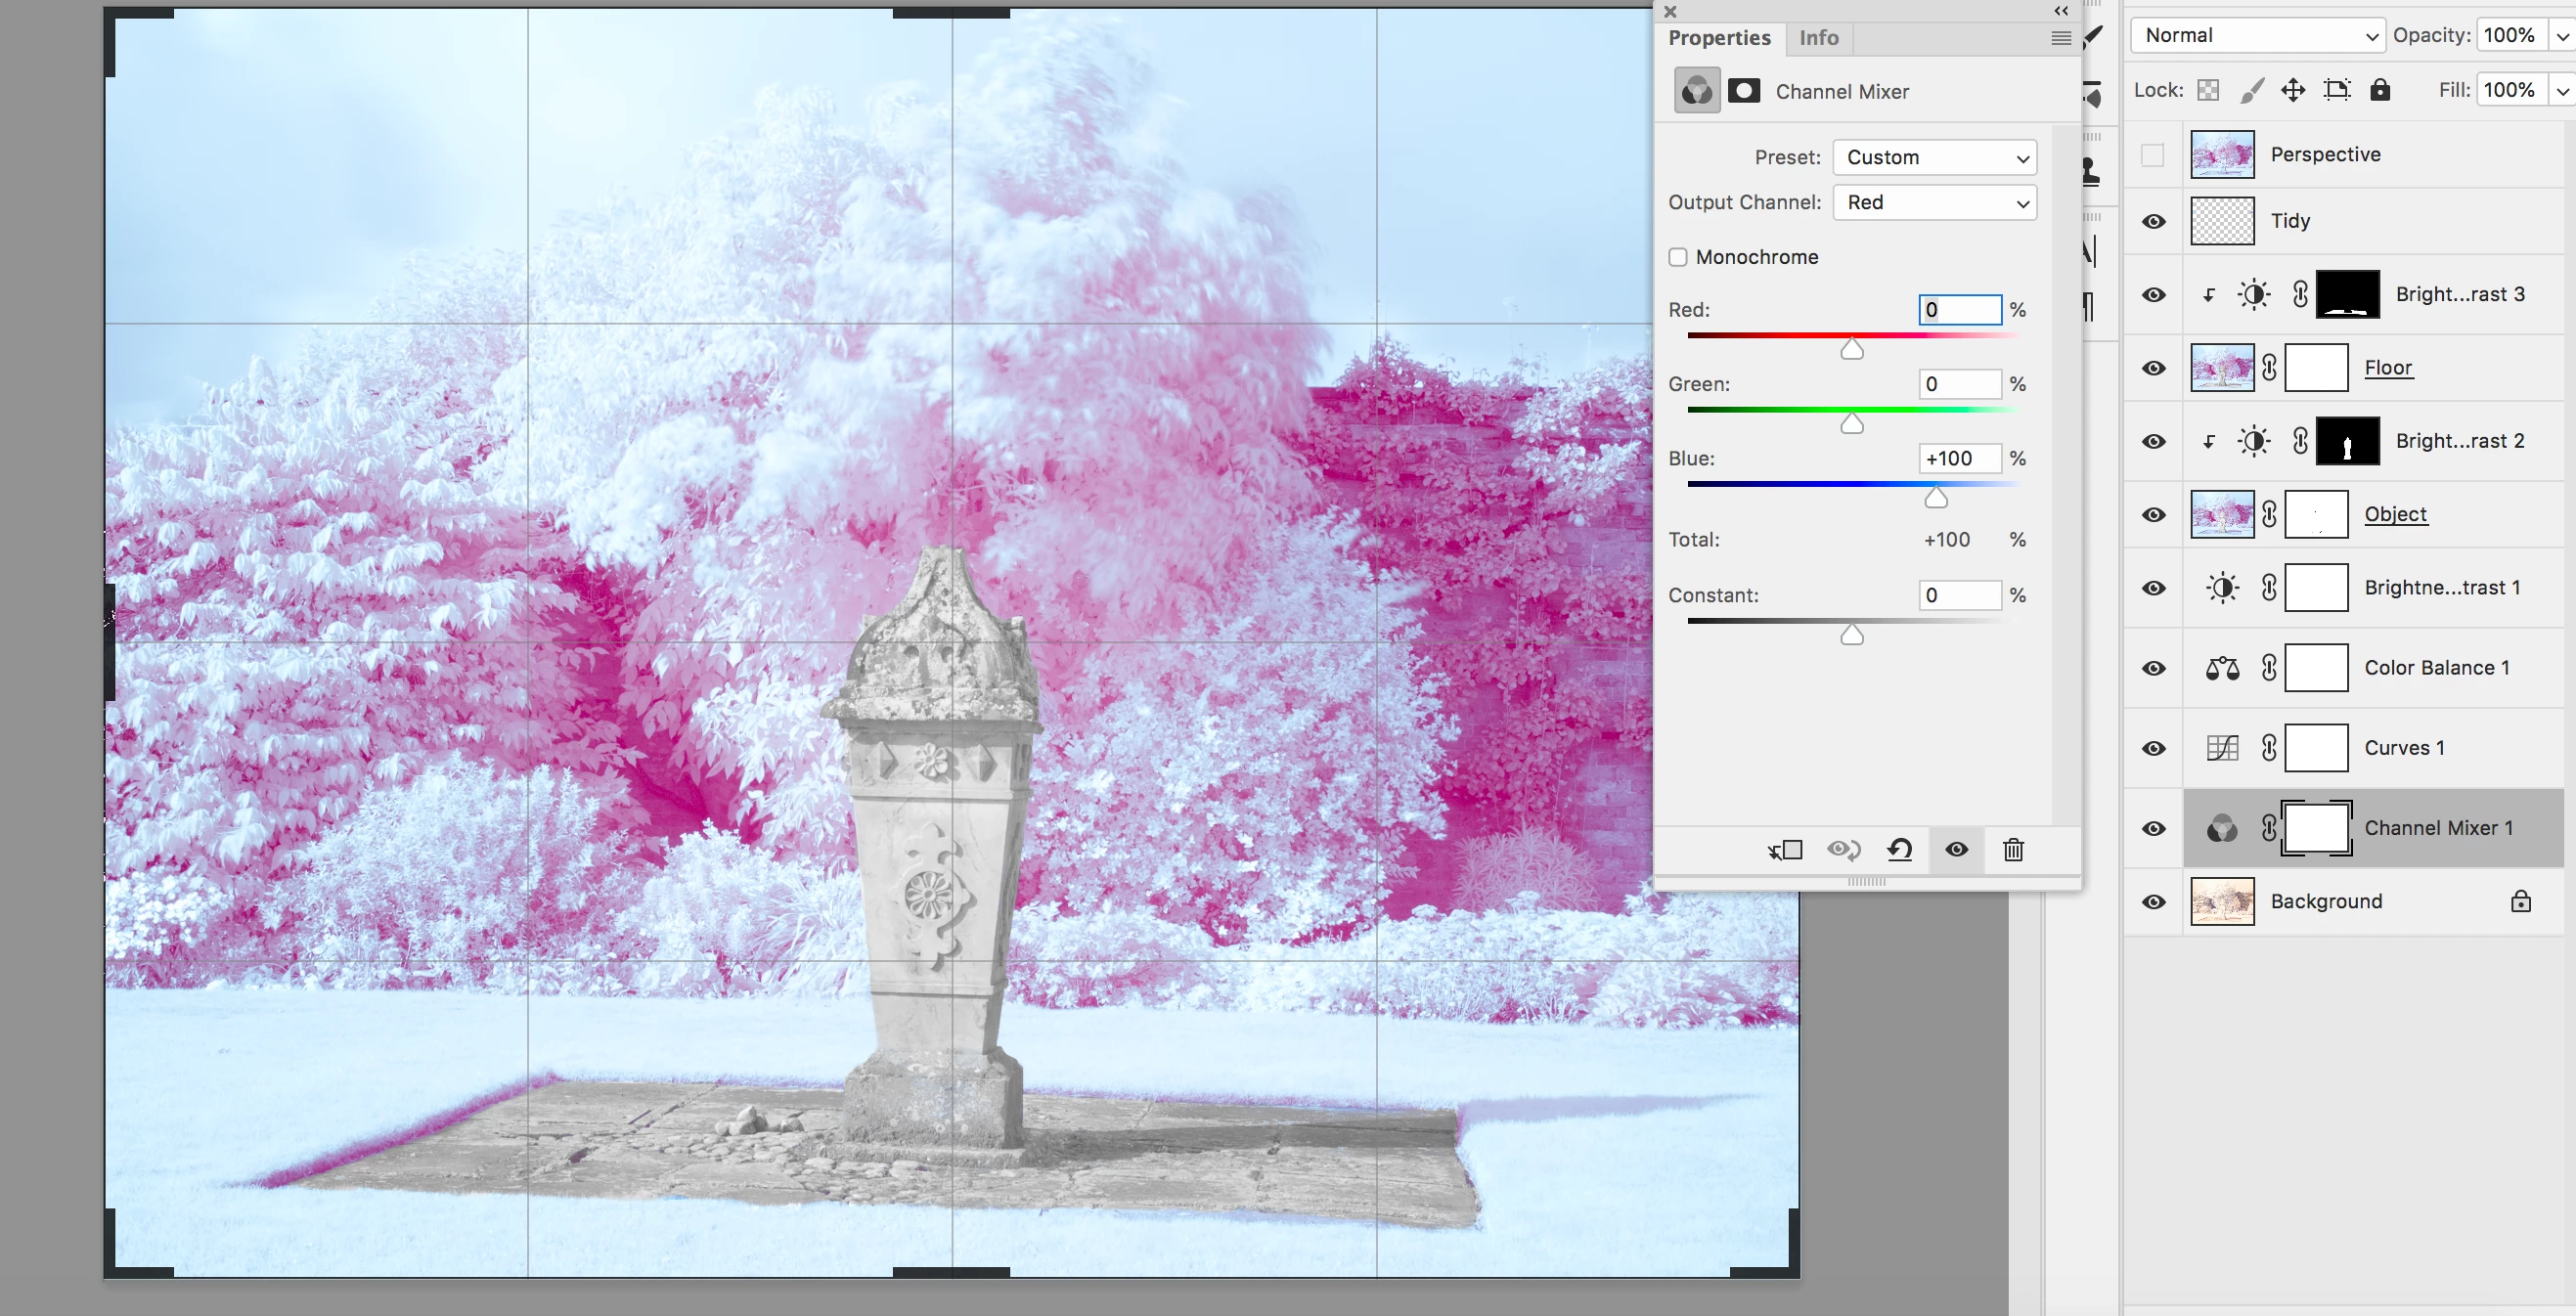Click the lock all padlock icon
This screenshot has width=2576, height=1316.
click(2380, 90)
